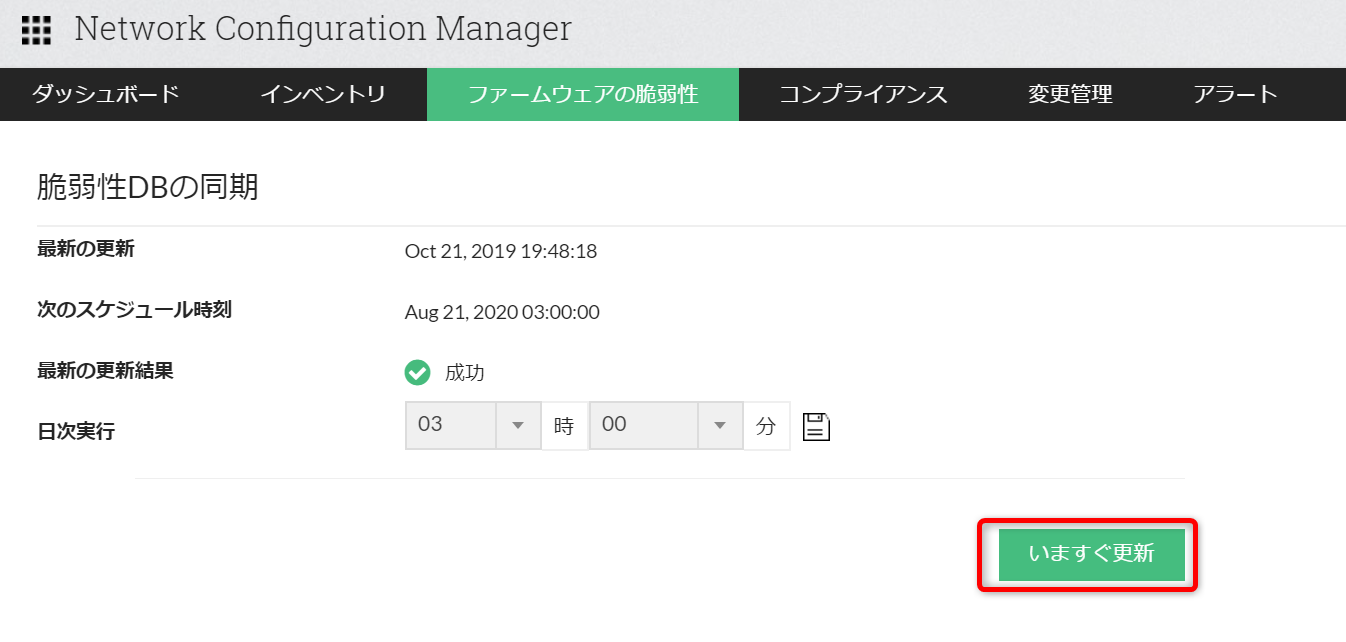Open the 変更管理 tab
This screenshot has height=642, width=1346.
point(1070,95)
